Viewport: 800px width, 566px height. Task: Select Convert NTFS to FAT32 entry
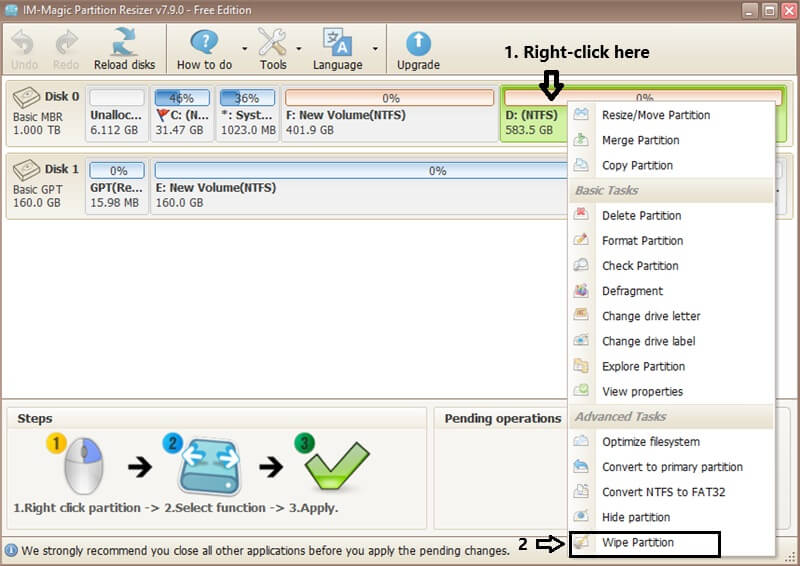coord(671,492)
